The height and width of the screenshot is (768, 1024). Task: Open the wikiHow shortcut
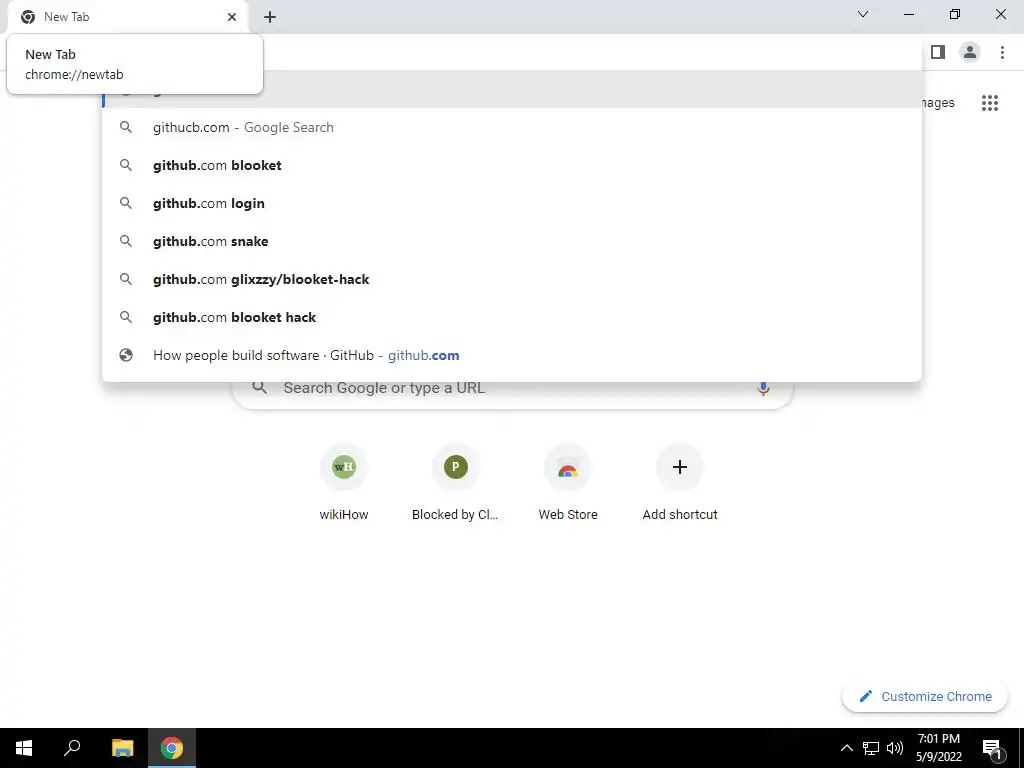click(x=344, y=483)
